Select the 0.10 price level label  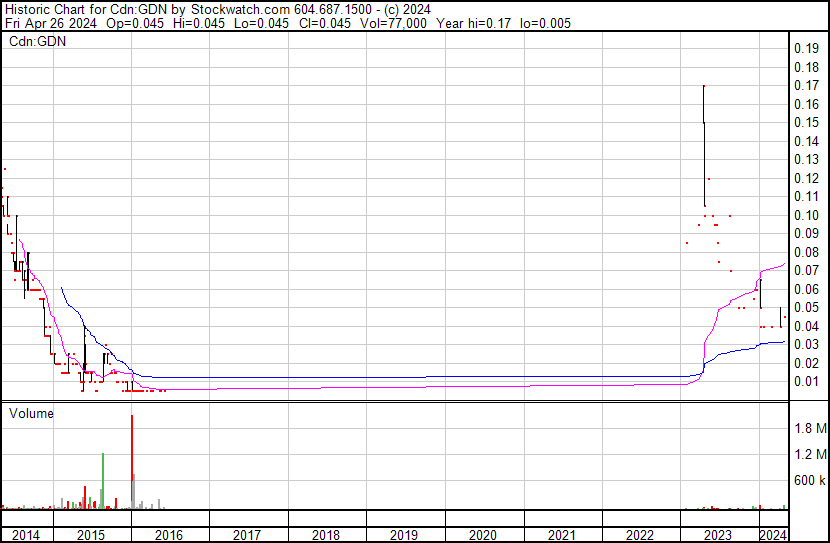805,215
